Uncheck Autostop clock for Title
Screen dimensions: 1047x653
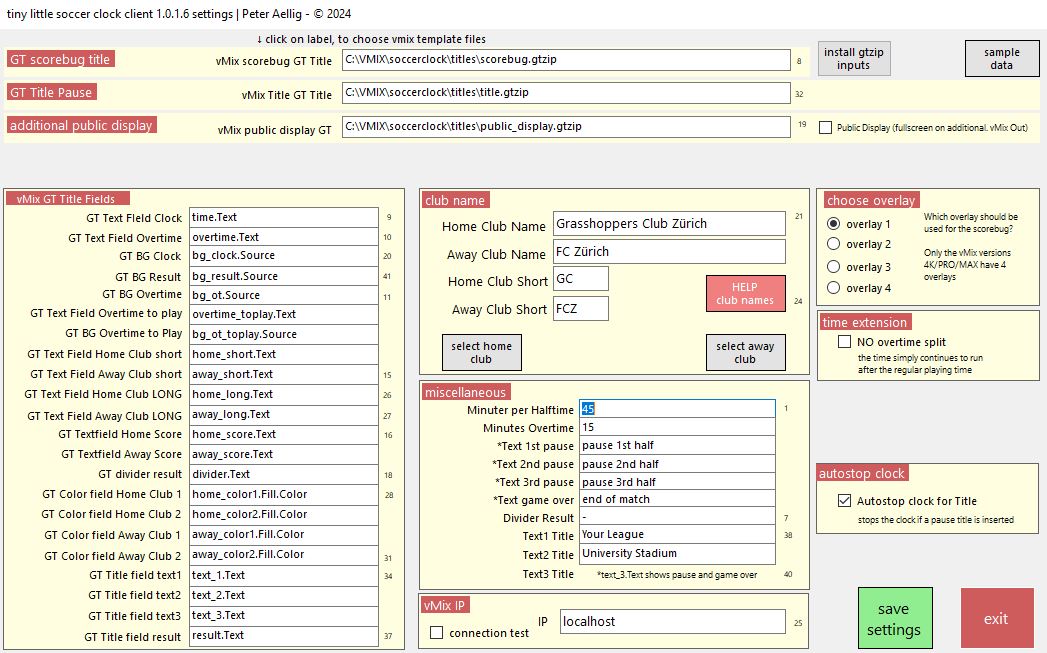[844, 501]
